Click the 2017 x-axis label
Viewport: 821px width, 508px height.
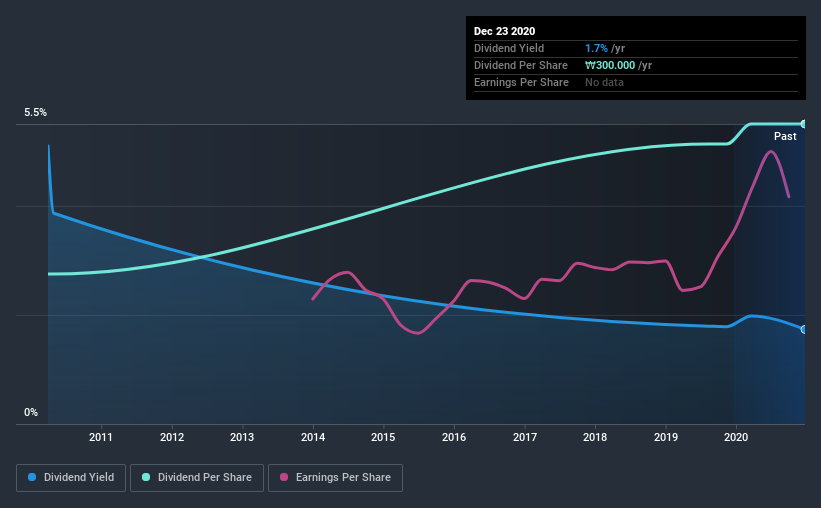coord(525,437)
